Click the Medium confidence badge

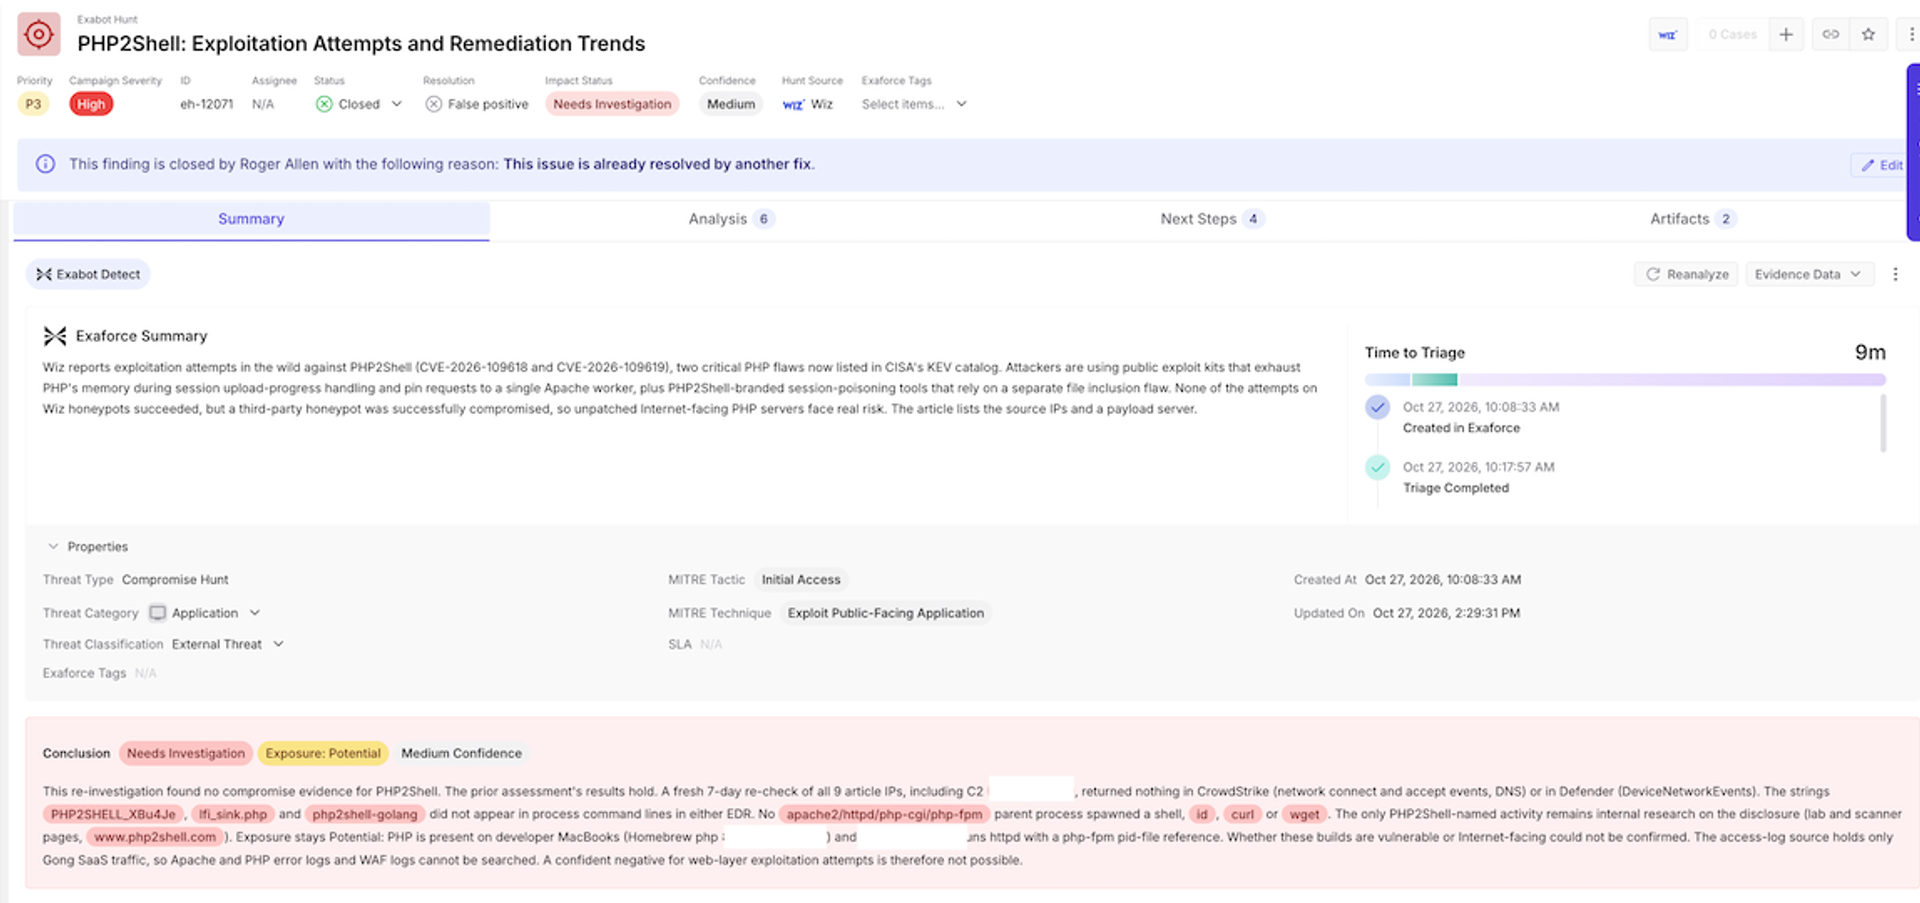(731, 104)
